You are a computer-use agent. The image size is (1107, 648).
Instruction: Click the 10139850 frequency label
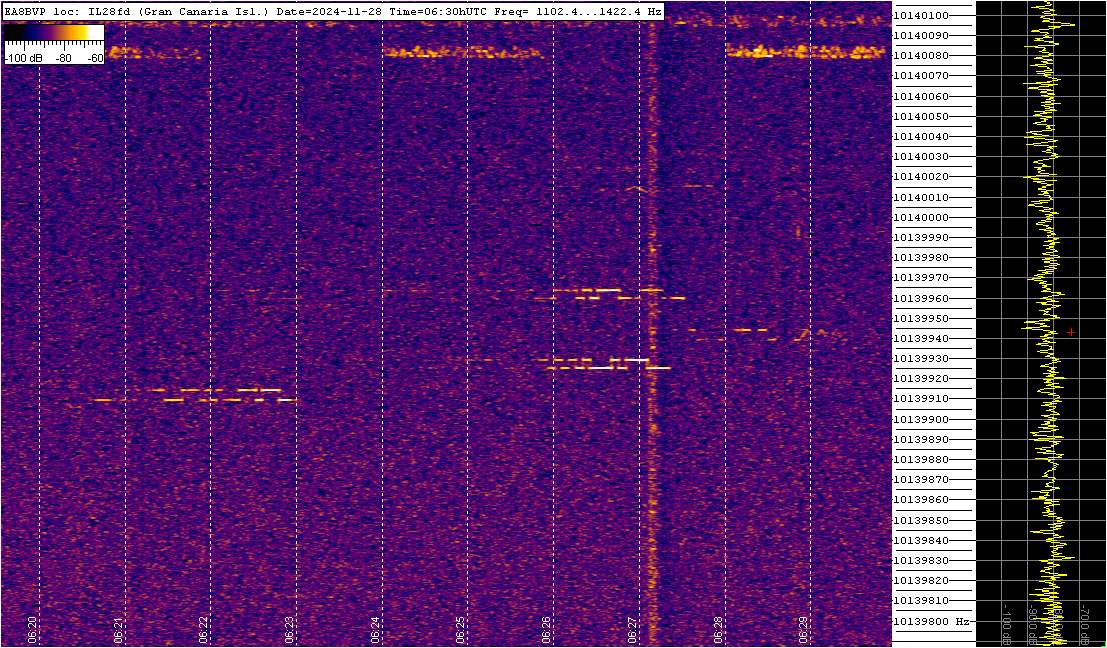(x=921, y=520)
